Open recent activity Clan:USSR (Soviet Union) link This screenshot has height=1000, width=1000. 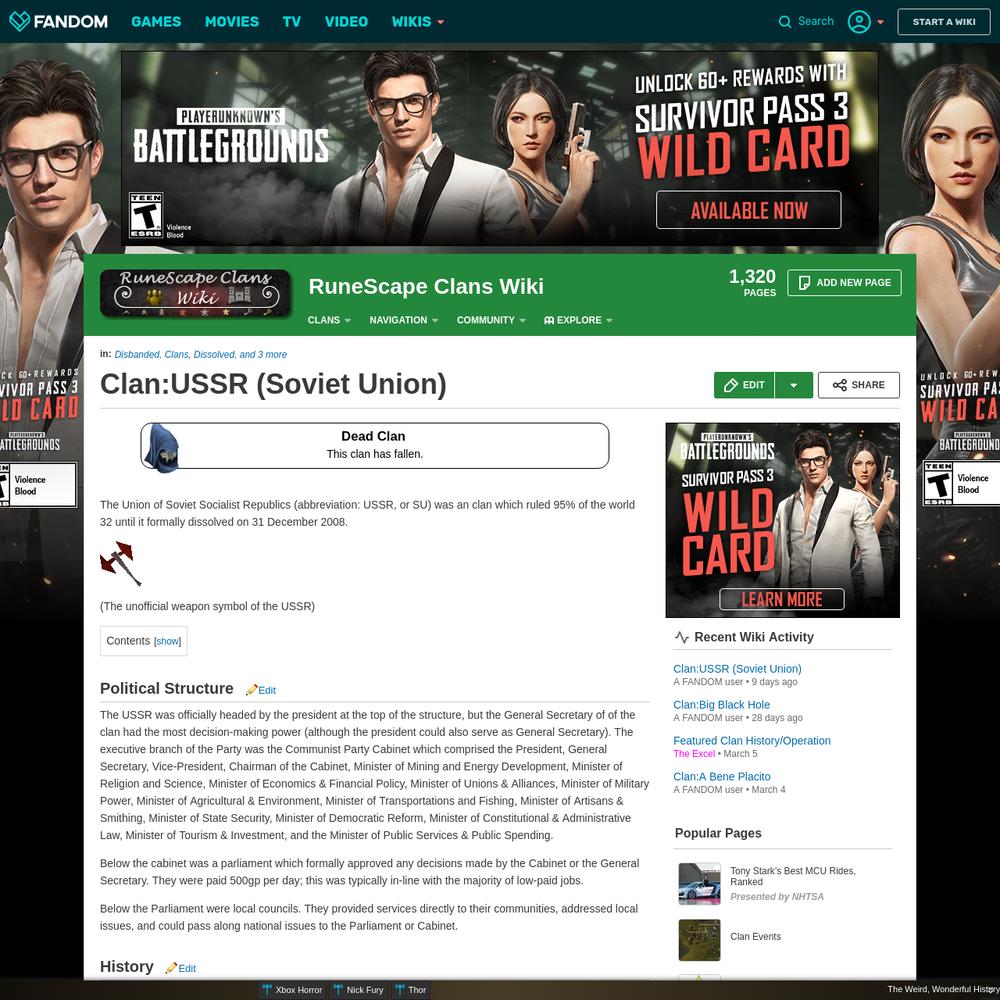[737, 668]
